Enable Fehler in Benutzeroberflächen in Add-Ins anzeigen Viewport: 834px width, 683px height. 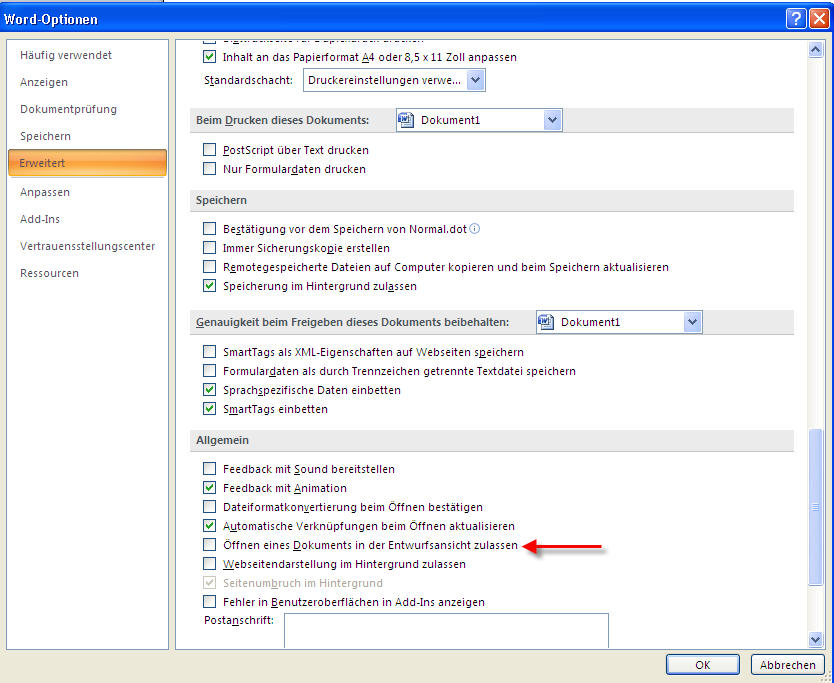coord(210,602)
